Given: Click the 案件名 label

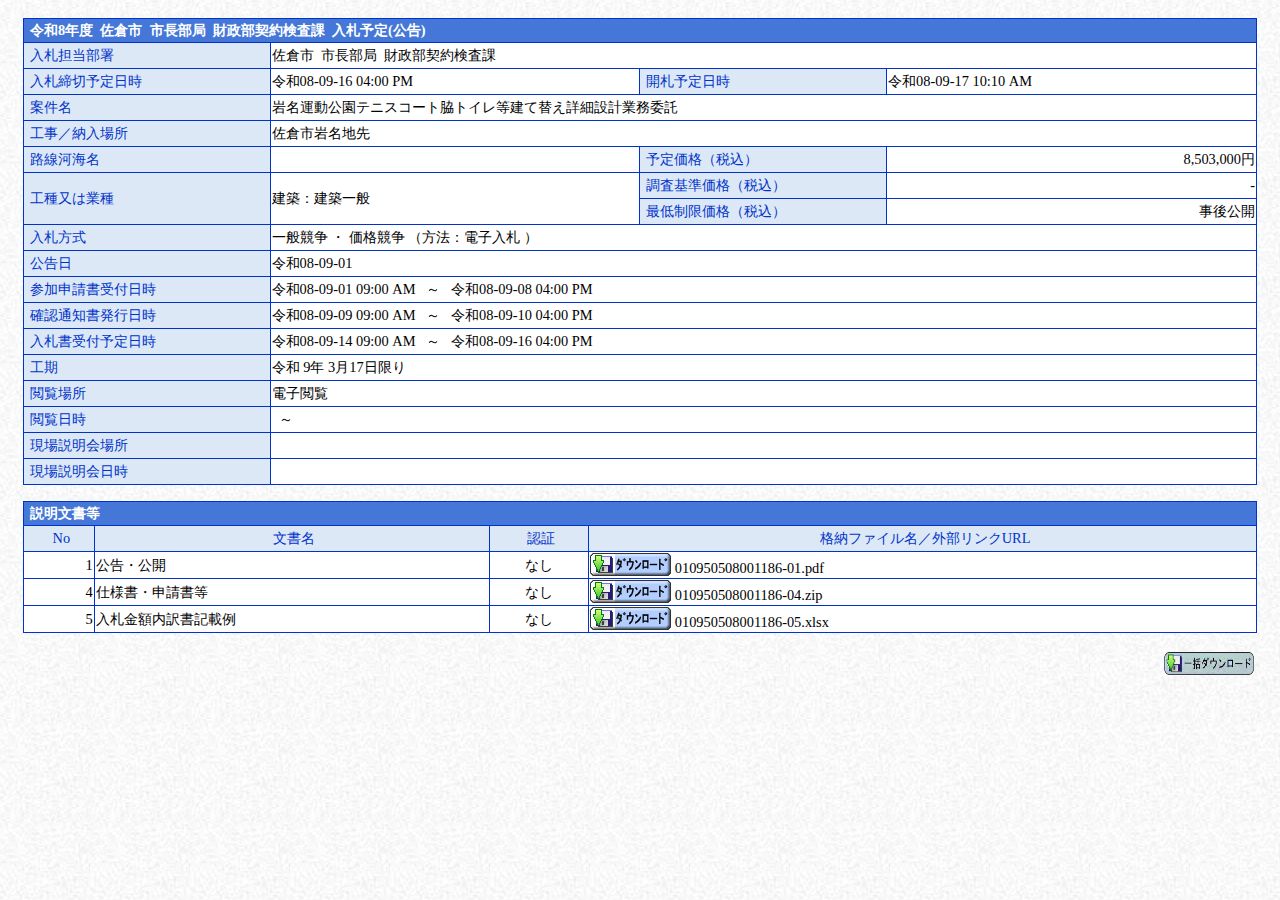Looking at the screenshot, I should pyautogui.click(x=147, y=107).
